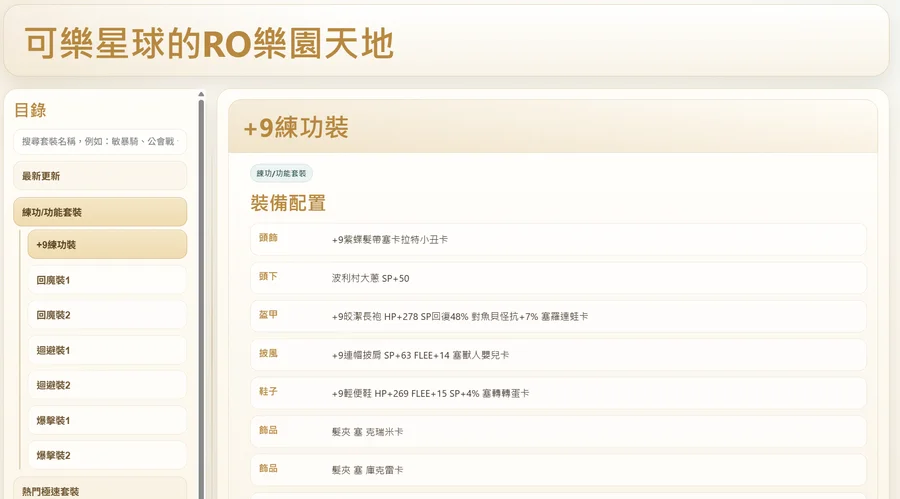This screenshot has width=900, height=499.
Task: Click the 飾品 克瑞米卡 row
Action: click(x=557, y=431)
